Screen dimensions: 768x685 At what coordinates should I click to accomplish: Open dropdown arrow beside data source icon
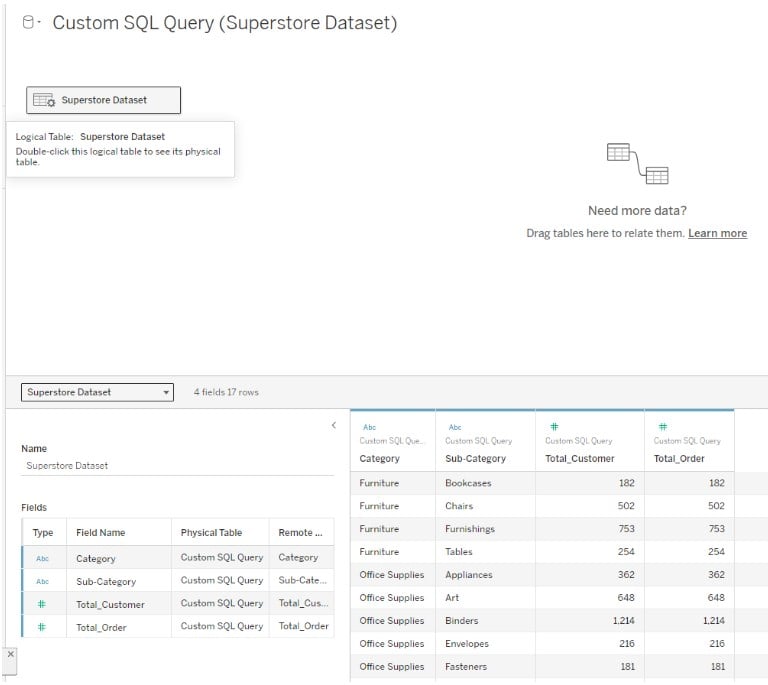(x=39, y=22)
